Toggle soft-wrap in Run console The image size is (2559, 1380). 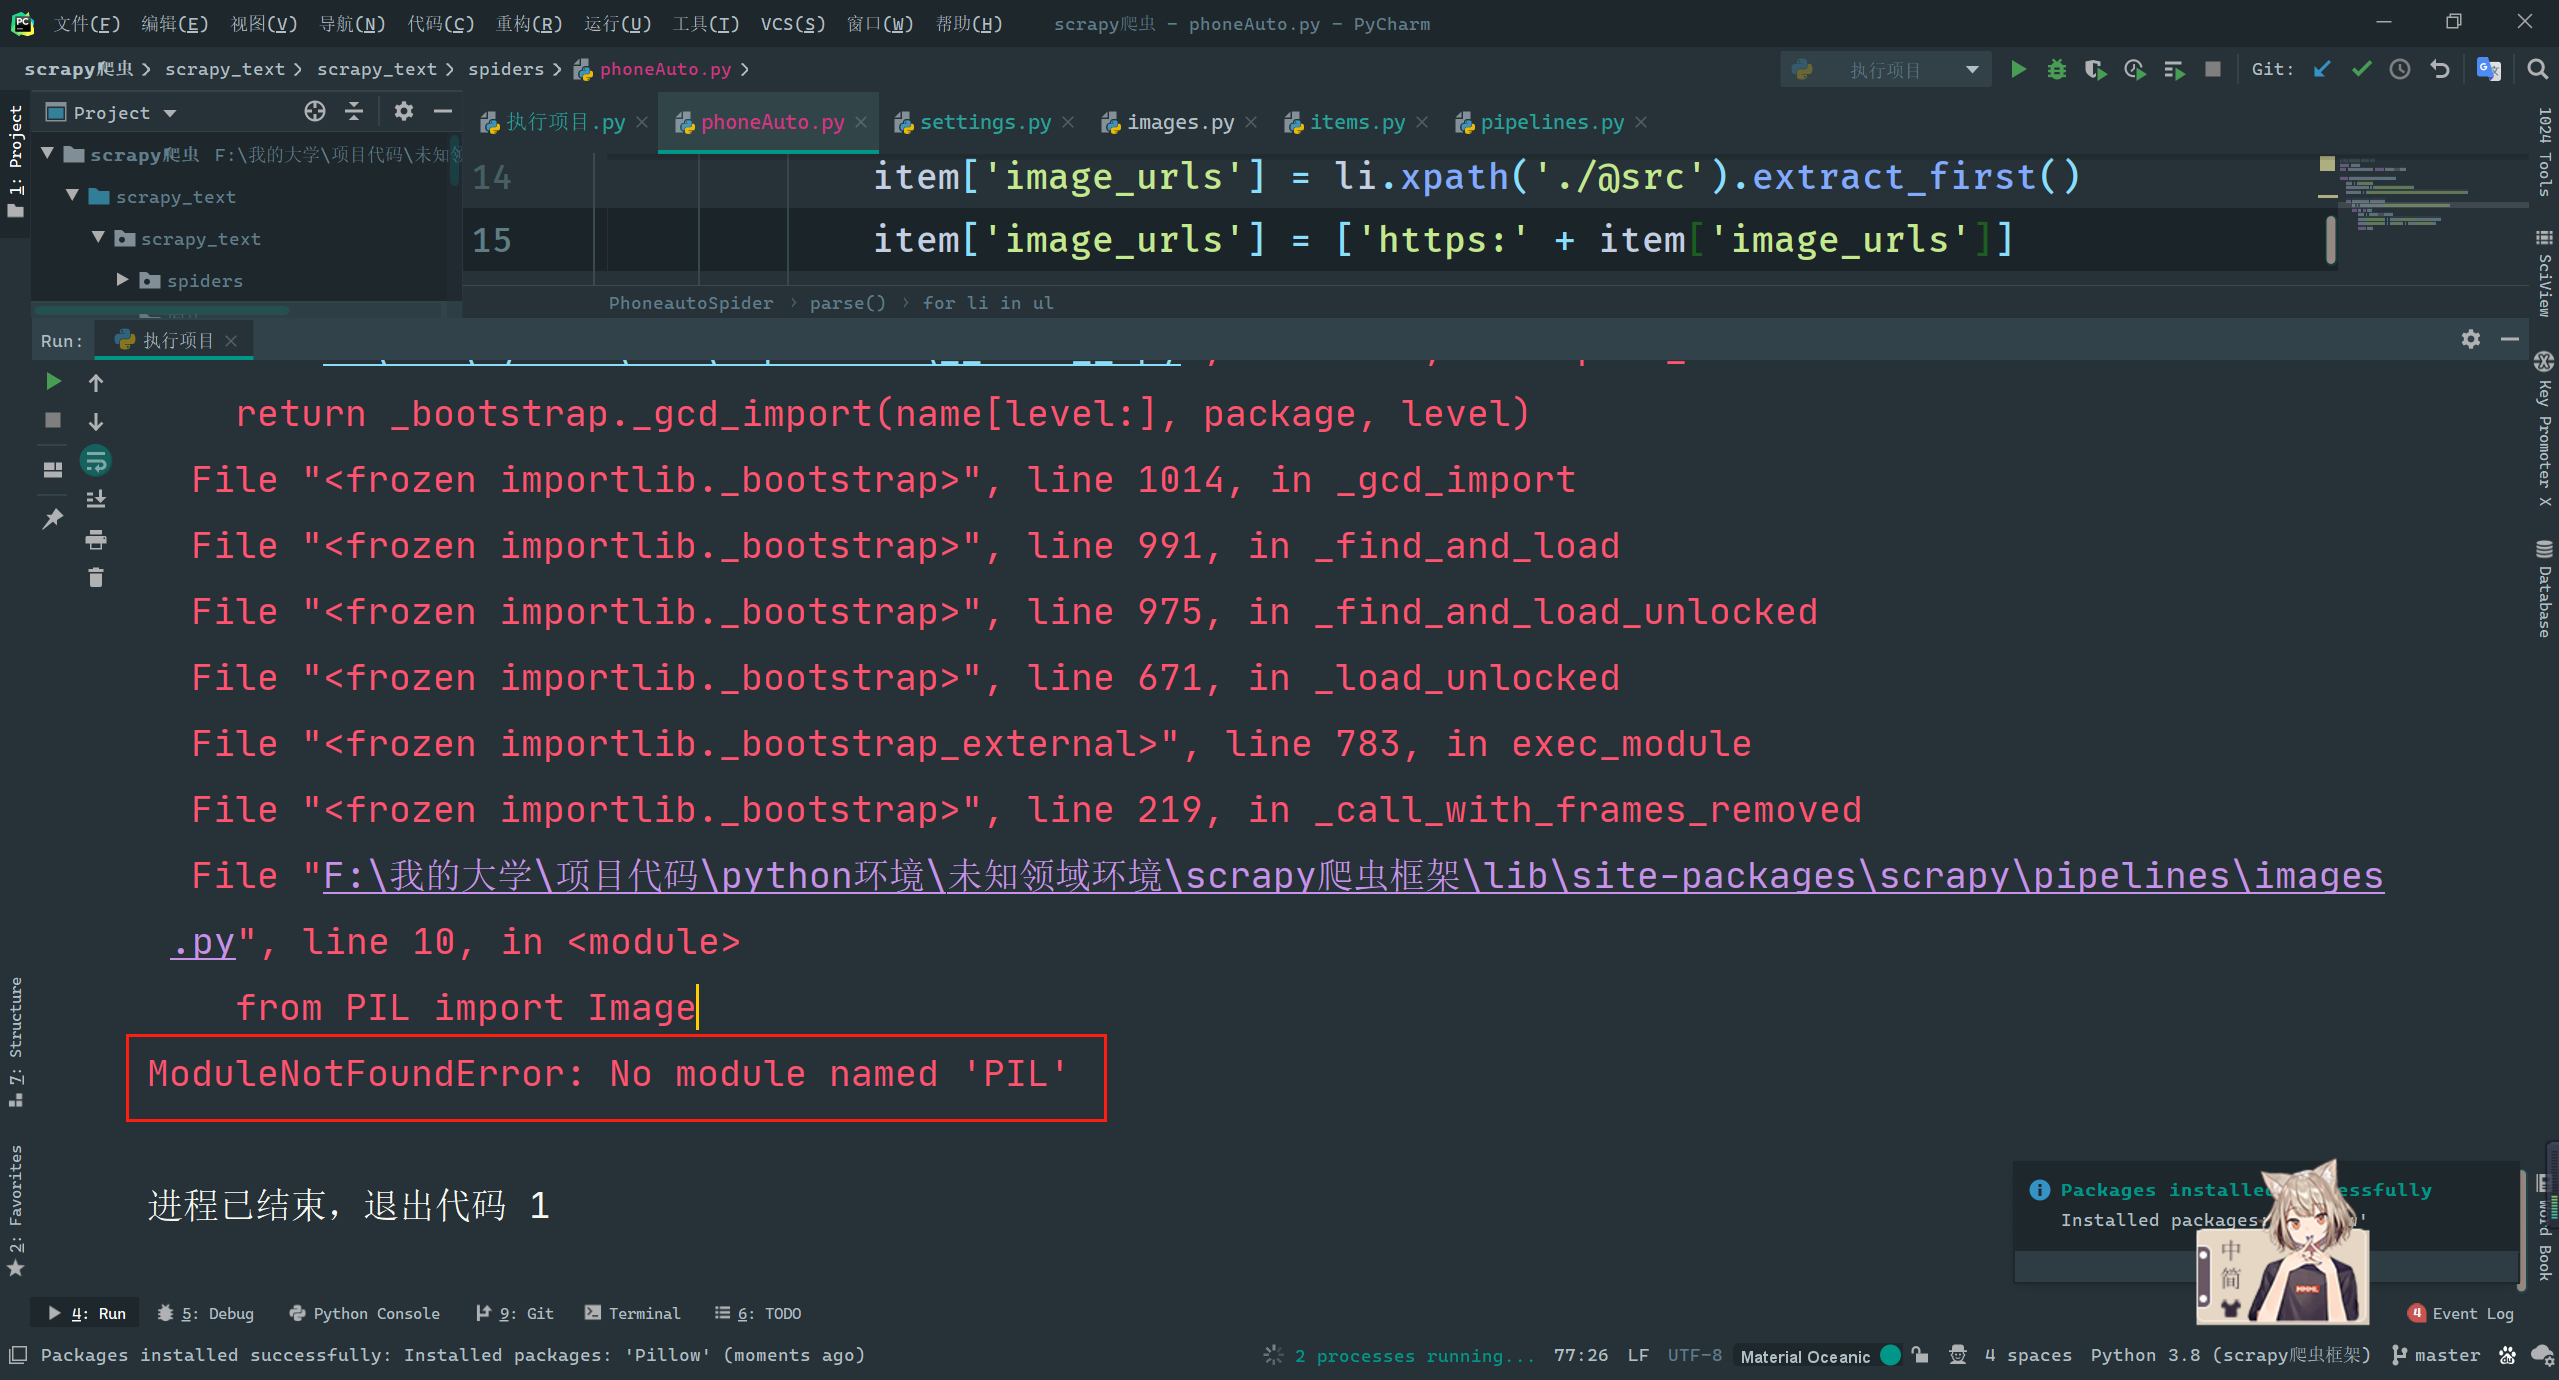click(96, 461)
